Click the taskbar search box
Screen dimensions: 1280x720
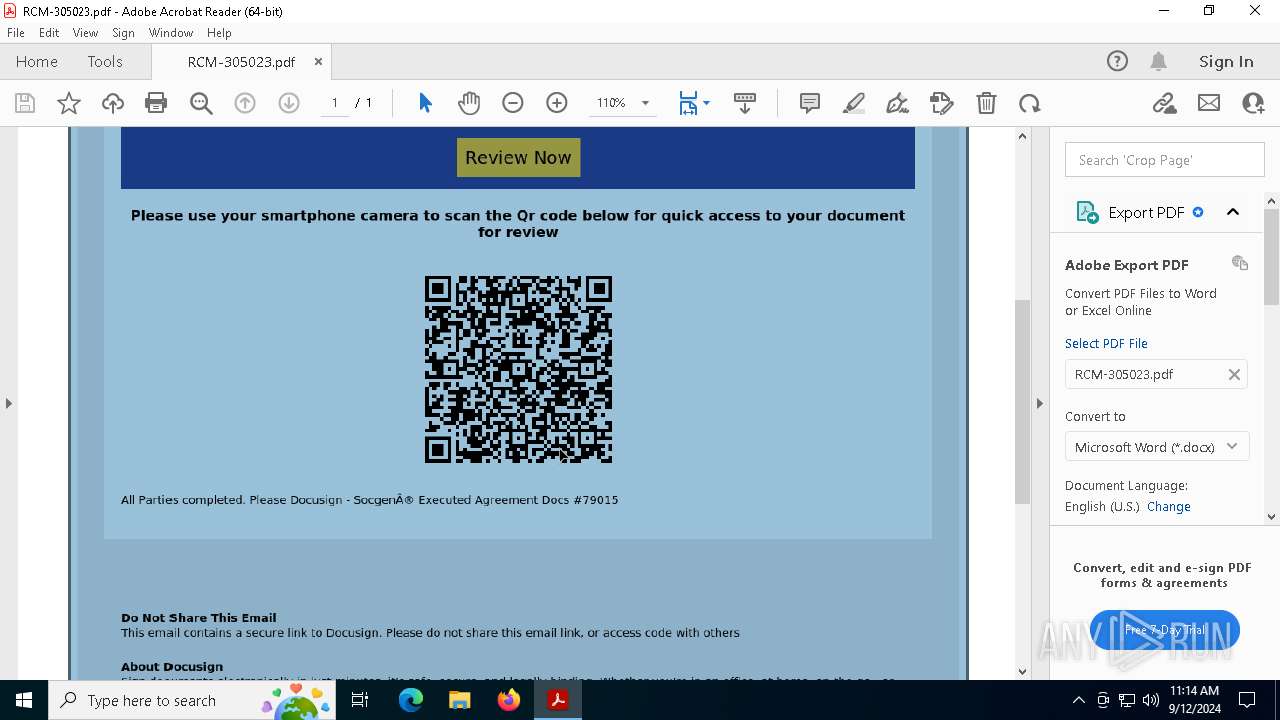coord(190,700)
